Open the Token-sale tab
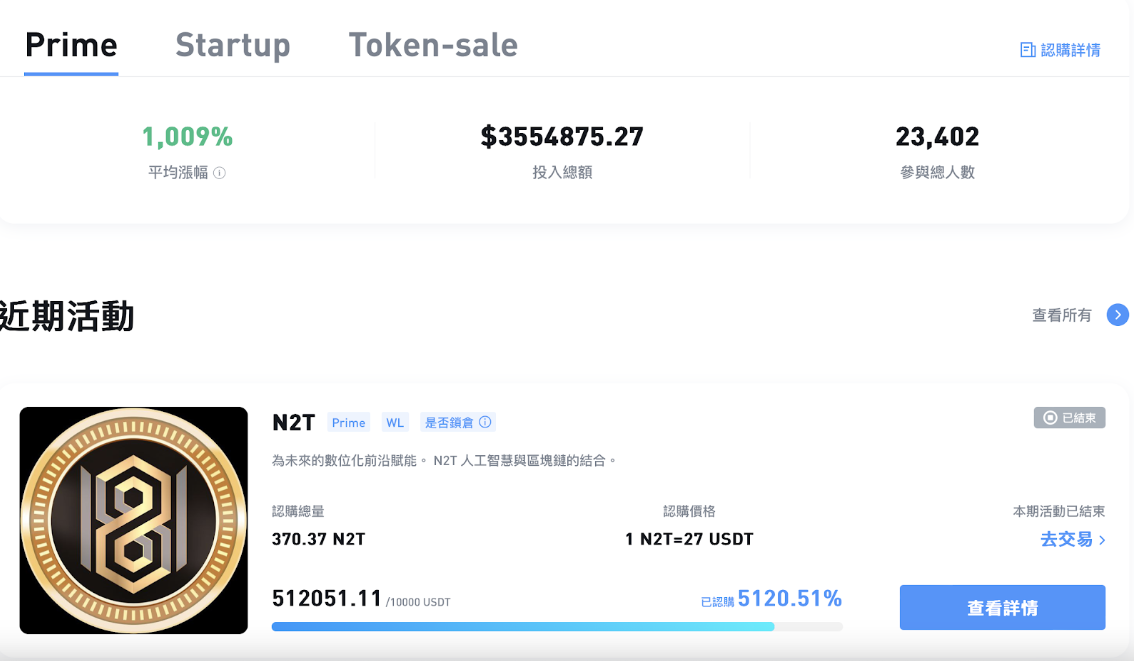The image size is (1138, 664). click(433, 45)
